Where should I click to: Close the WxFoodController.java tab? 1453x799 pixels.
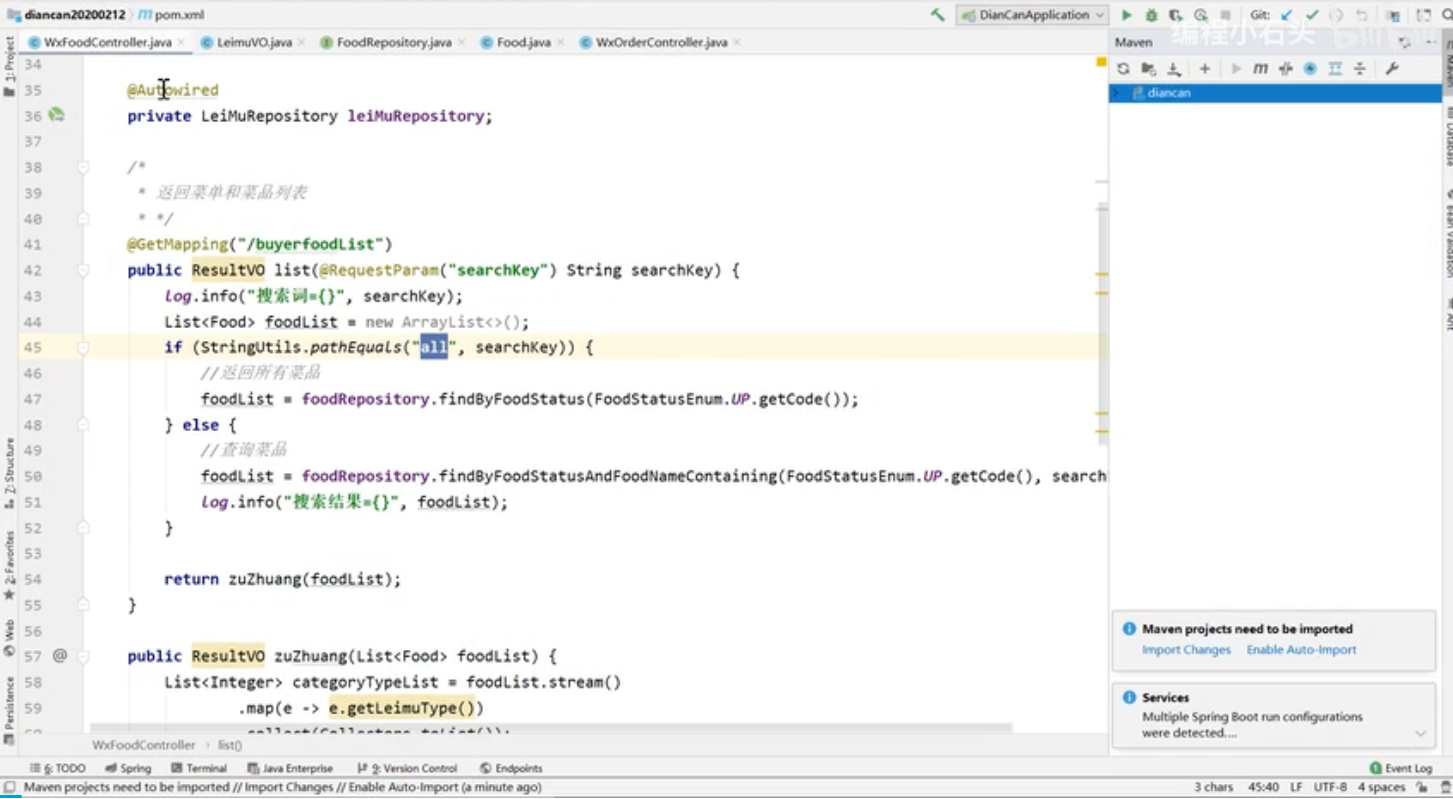pos(181,43)
